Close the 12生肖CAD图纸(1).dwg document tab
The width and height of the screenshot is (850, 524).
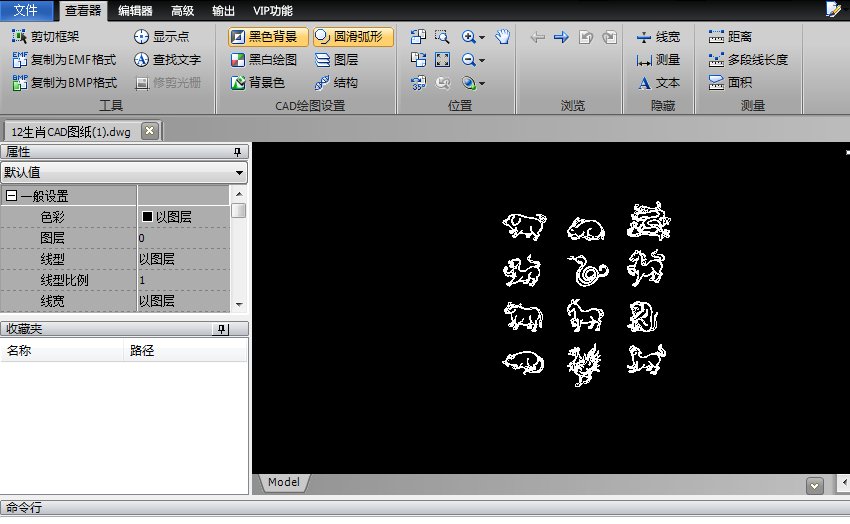click(x=149, y=131)
